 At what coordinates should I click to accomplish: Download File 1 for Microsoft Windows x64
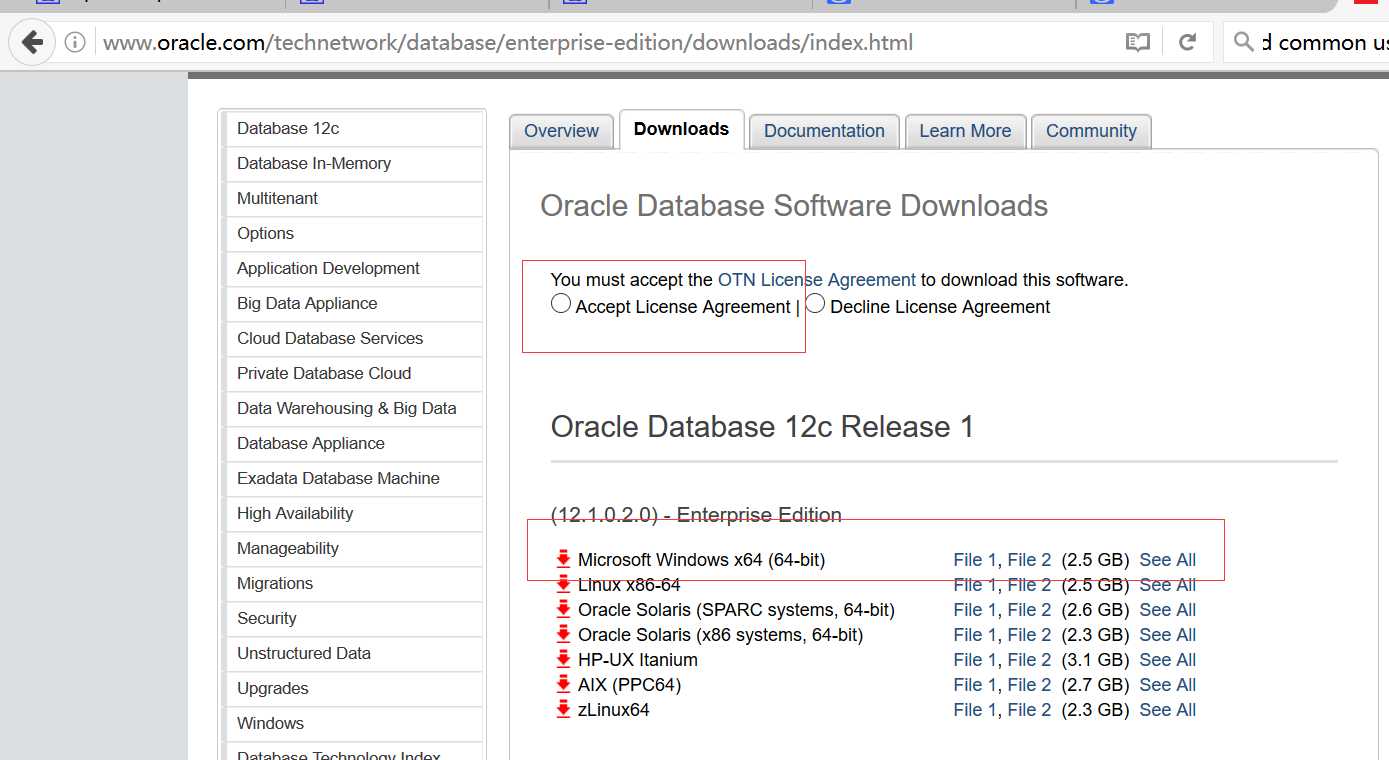[x=975, y=560]
